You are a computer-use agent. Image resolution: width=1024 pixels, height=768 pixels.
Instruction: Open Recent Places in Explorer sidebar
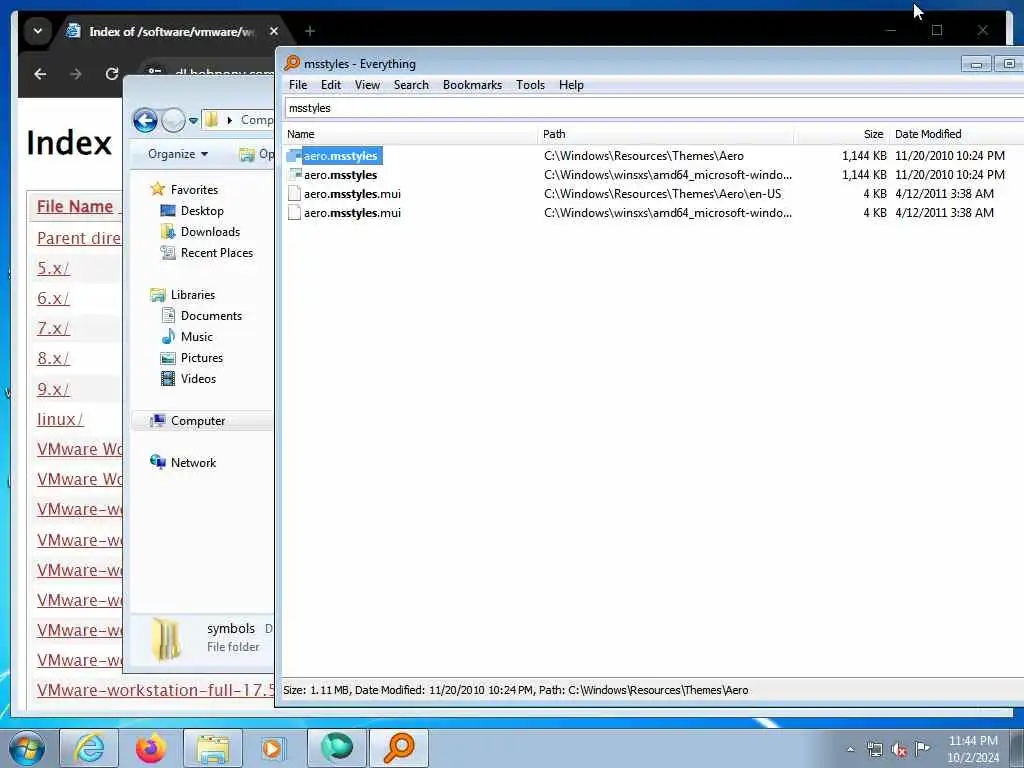tap(216, 252)
